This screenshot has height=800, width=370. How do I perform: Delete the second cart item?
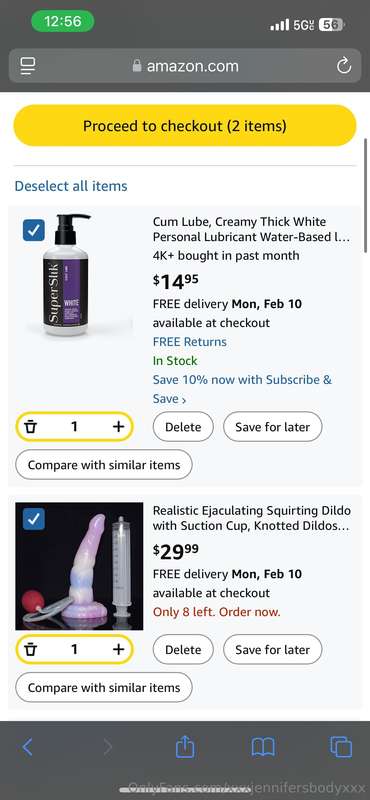tap(183, 649)
